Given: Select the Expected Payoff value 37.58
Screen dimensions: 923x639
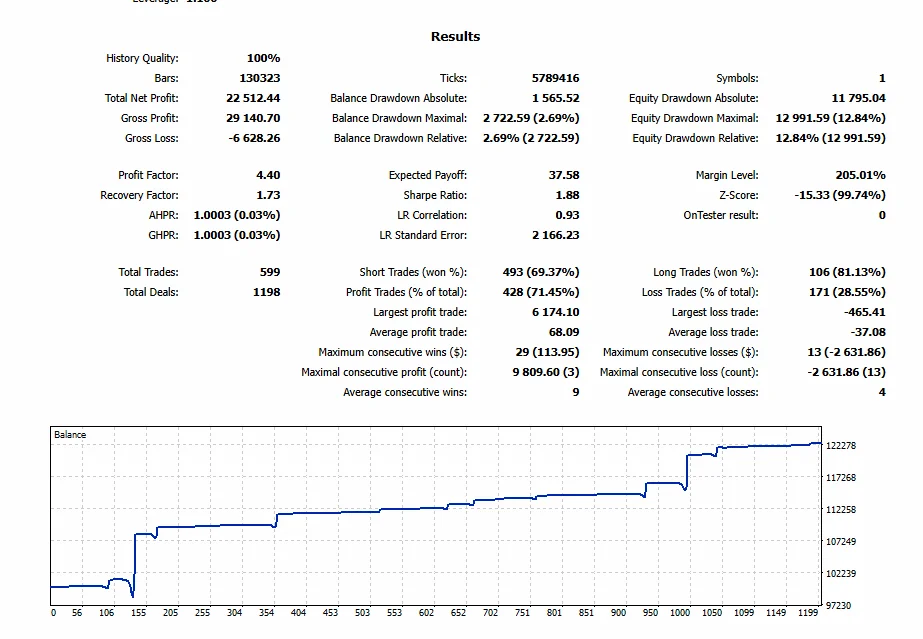Looking at the screenshot, I should 563,175.
